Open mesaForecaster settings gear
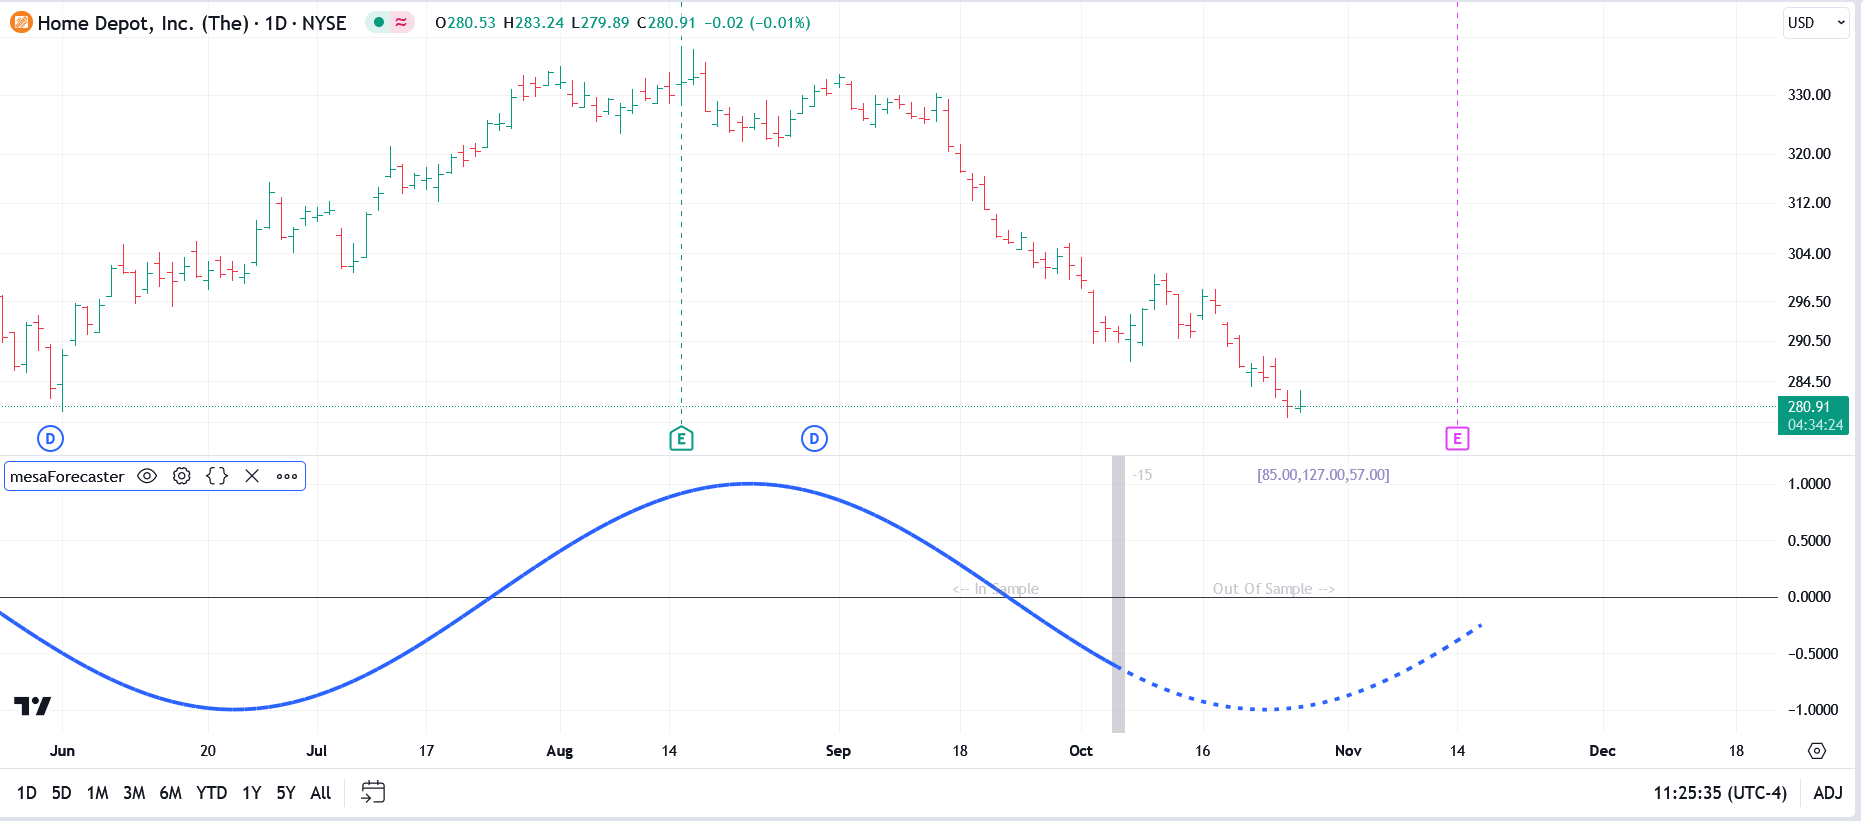The width and height of the screenshot is (1863, 821). (182, 476)
